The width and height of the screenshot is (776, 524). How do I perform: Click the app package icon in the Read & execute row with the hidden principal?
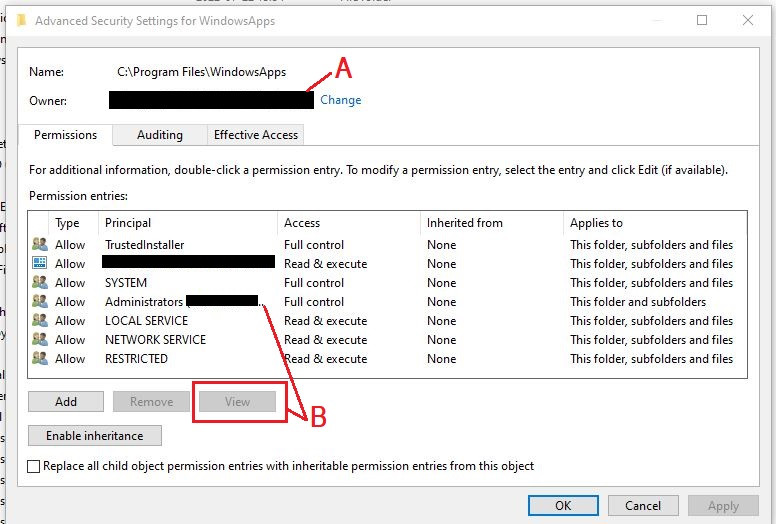(40, 263)
